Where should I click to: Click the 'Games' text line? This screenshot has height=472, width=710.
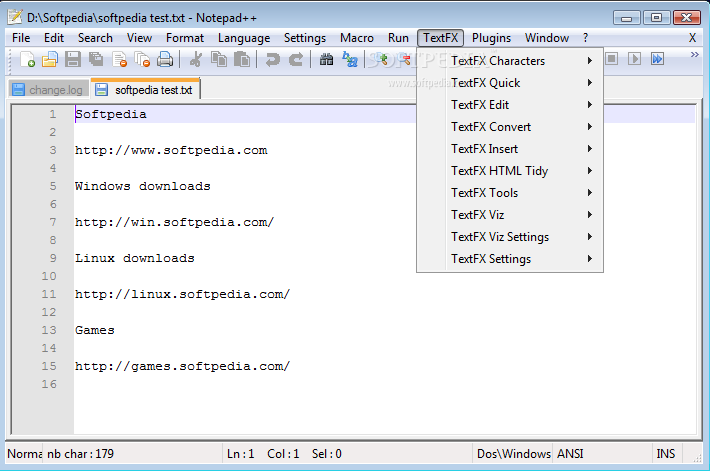95,330
